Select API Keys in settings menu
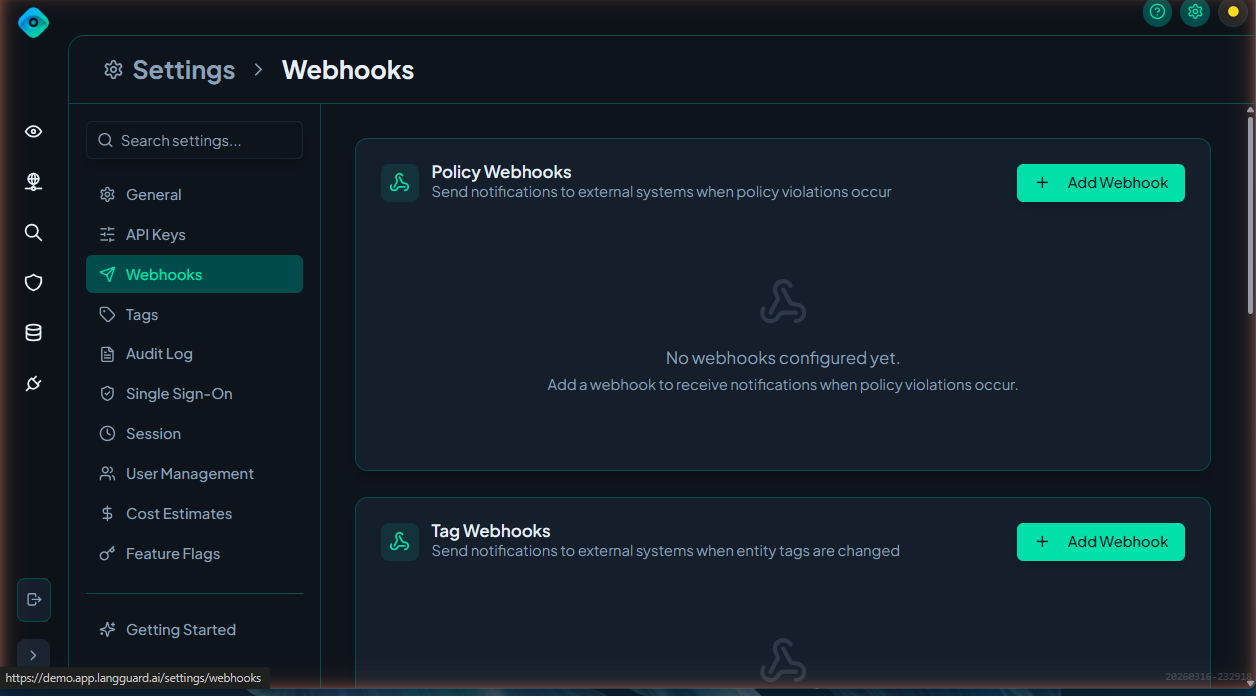This screenshot has height=696, width=1256. [x=155, y=235]
